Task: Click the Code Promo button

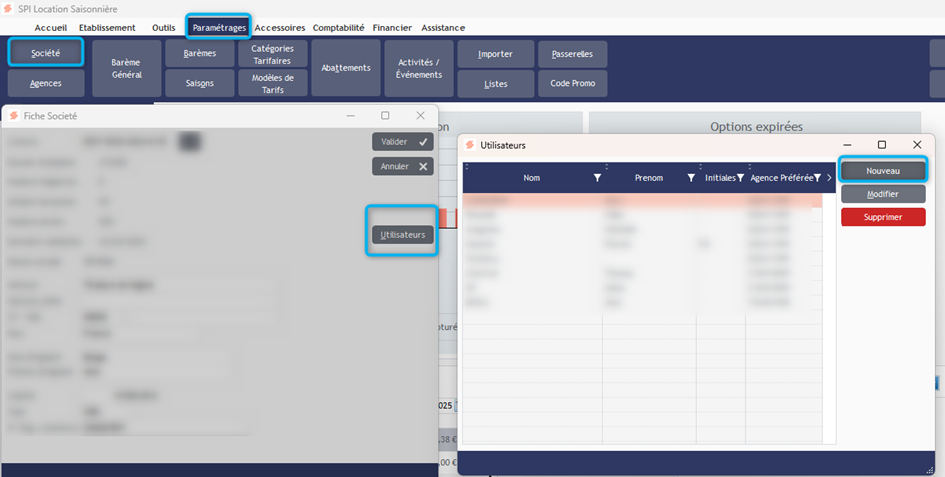Action: click(x=572, y=84)
